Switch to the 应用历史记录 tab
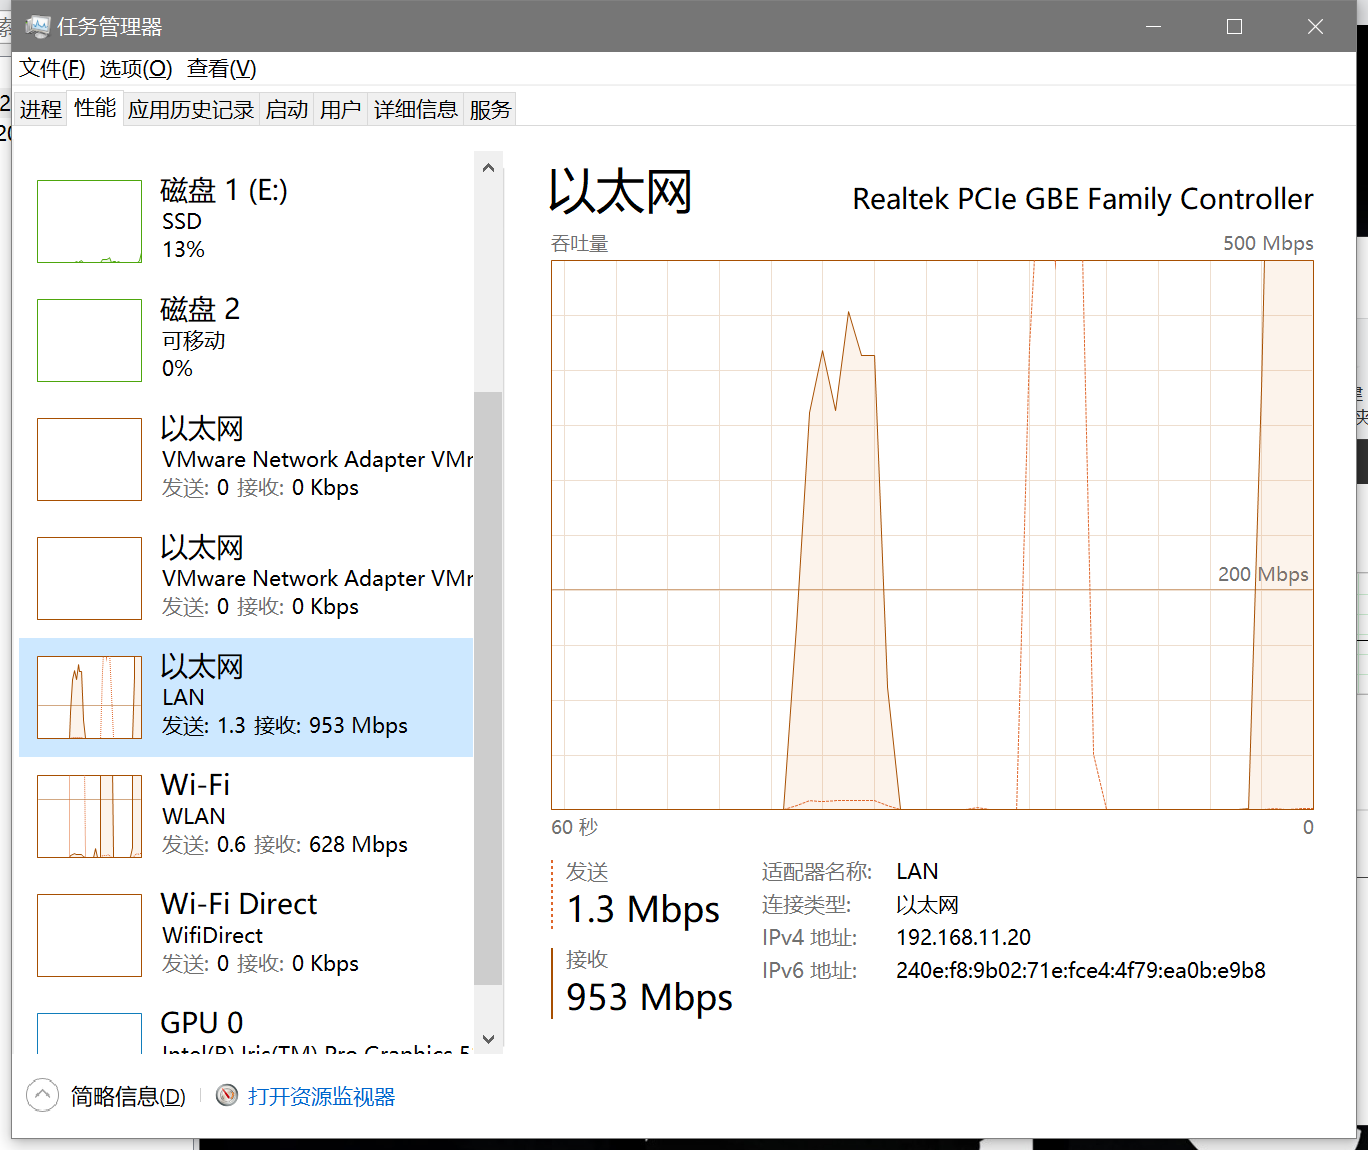Screen dimensions: 1368x1150 (191, 109)
